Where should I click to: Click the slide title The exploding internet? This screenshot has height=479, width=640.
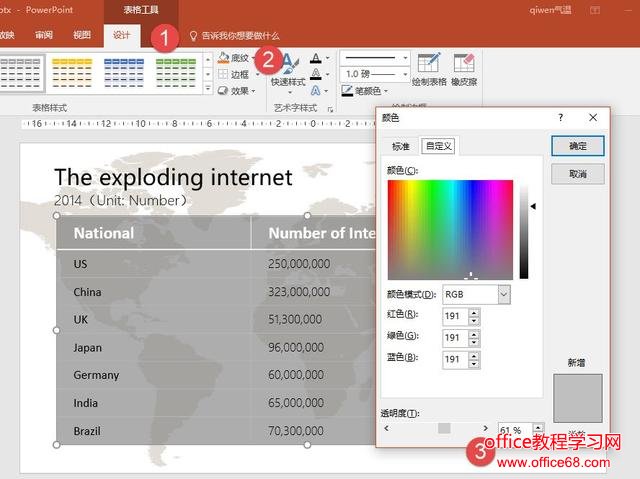point(173,177)
